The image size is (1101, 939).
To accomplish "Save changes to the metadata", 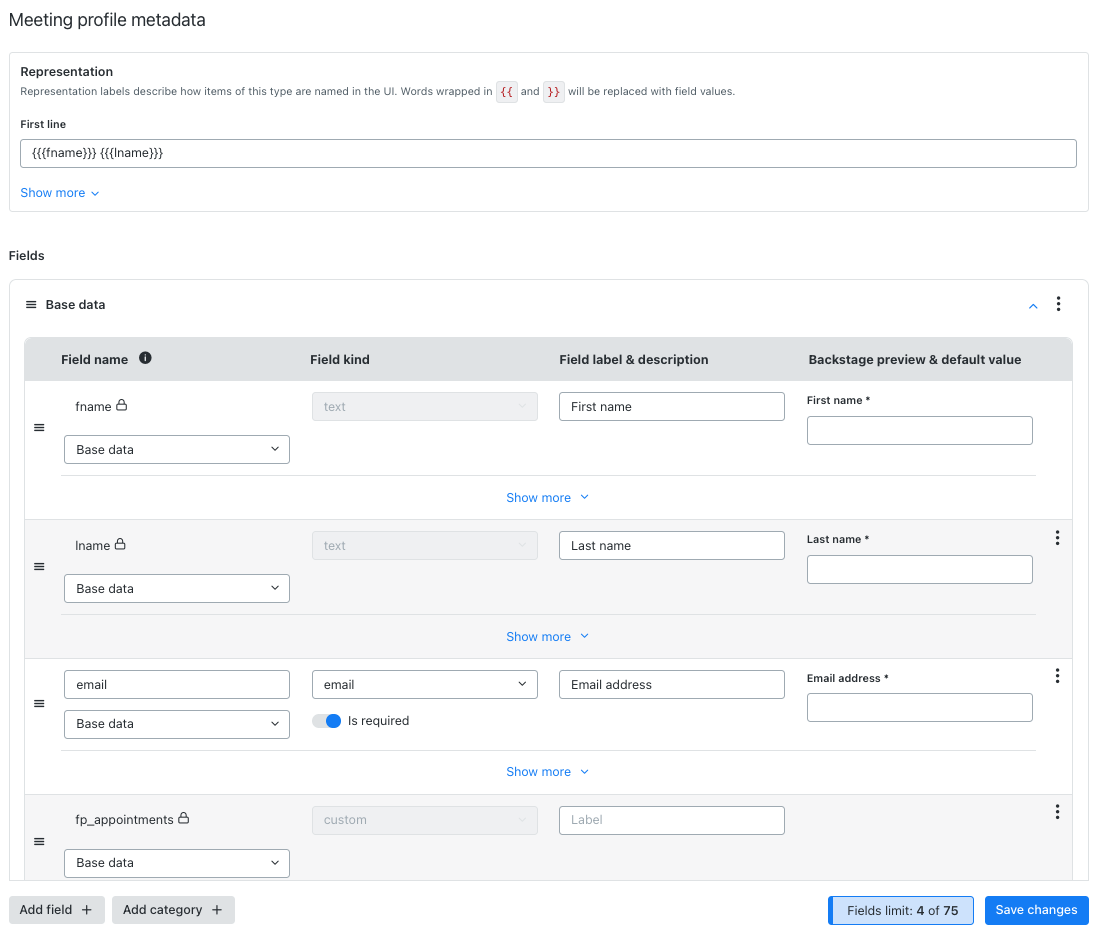I will 1036,910.
